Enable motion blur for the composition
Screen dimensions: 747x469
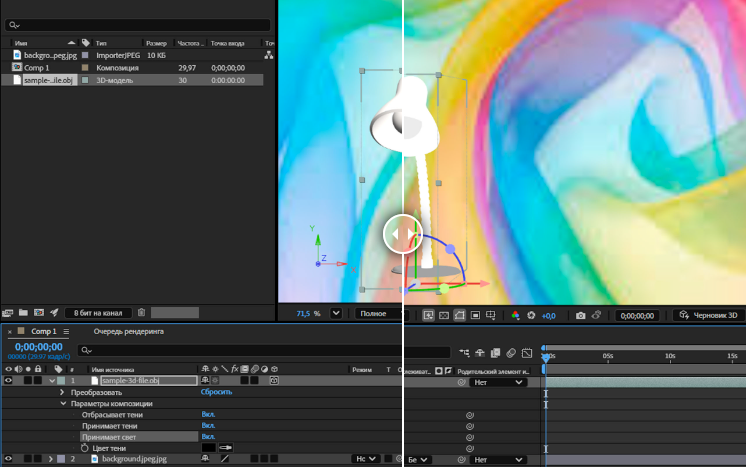511,353
